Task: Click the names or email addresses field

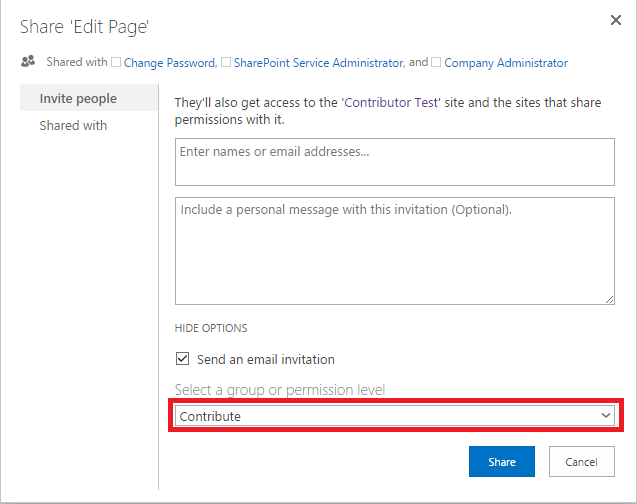Action: pos(394,162)
